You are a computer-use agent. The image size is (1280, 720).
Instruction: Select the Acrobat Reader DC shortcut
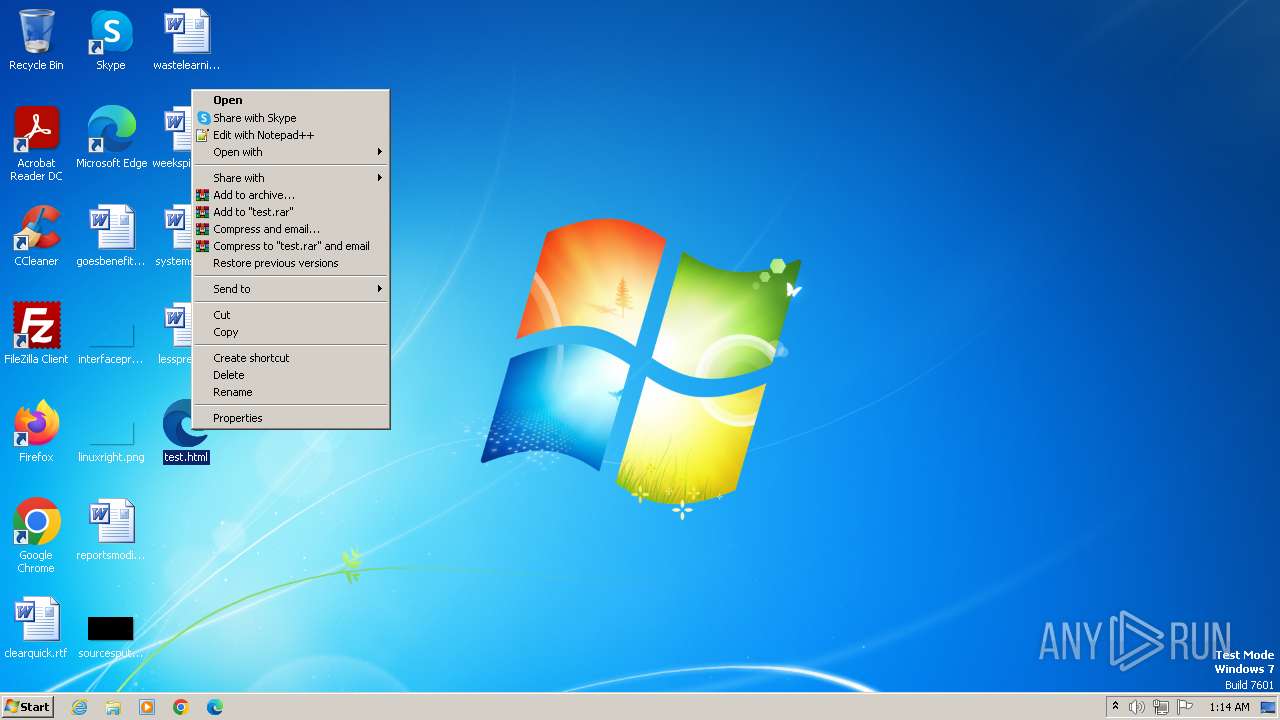click(x=36, y=143)
